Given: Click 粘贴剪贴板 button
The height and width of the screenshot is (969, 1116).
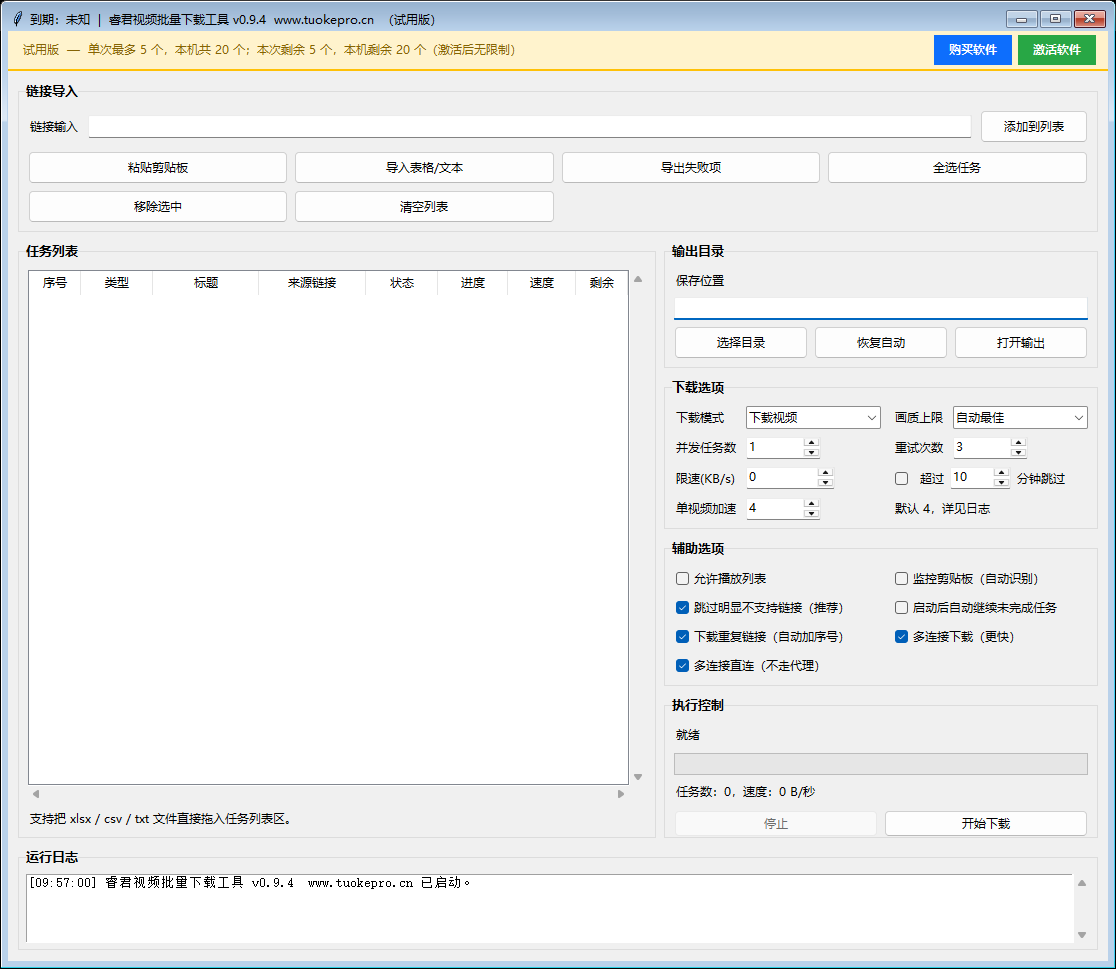Looking at the screenshot, I should tap(158, 167).
